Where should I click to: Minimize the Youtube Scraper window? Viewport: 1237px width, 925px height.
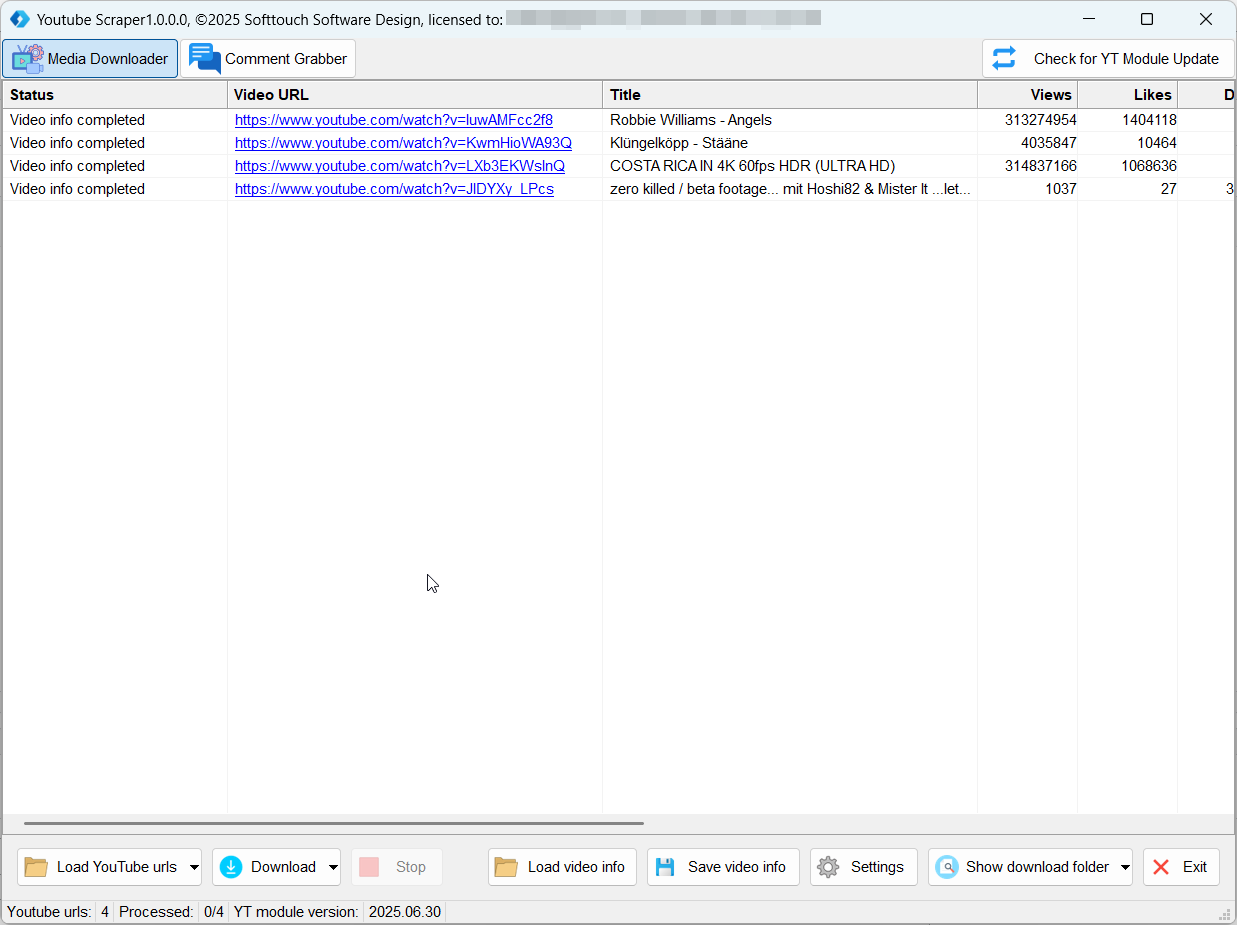[1088, 19]
